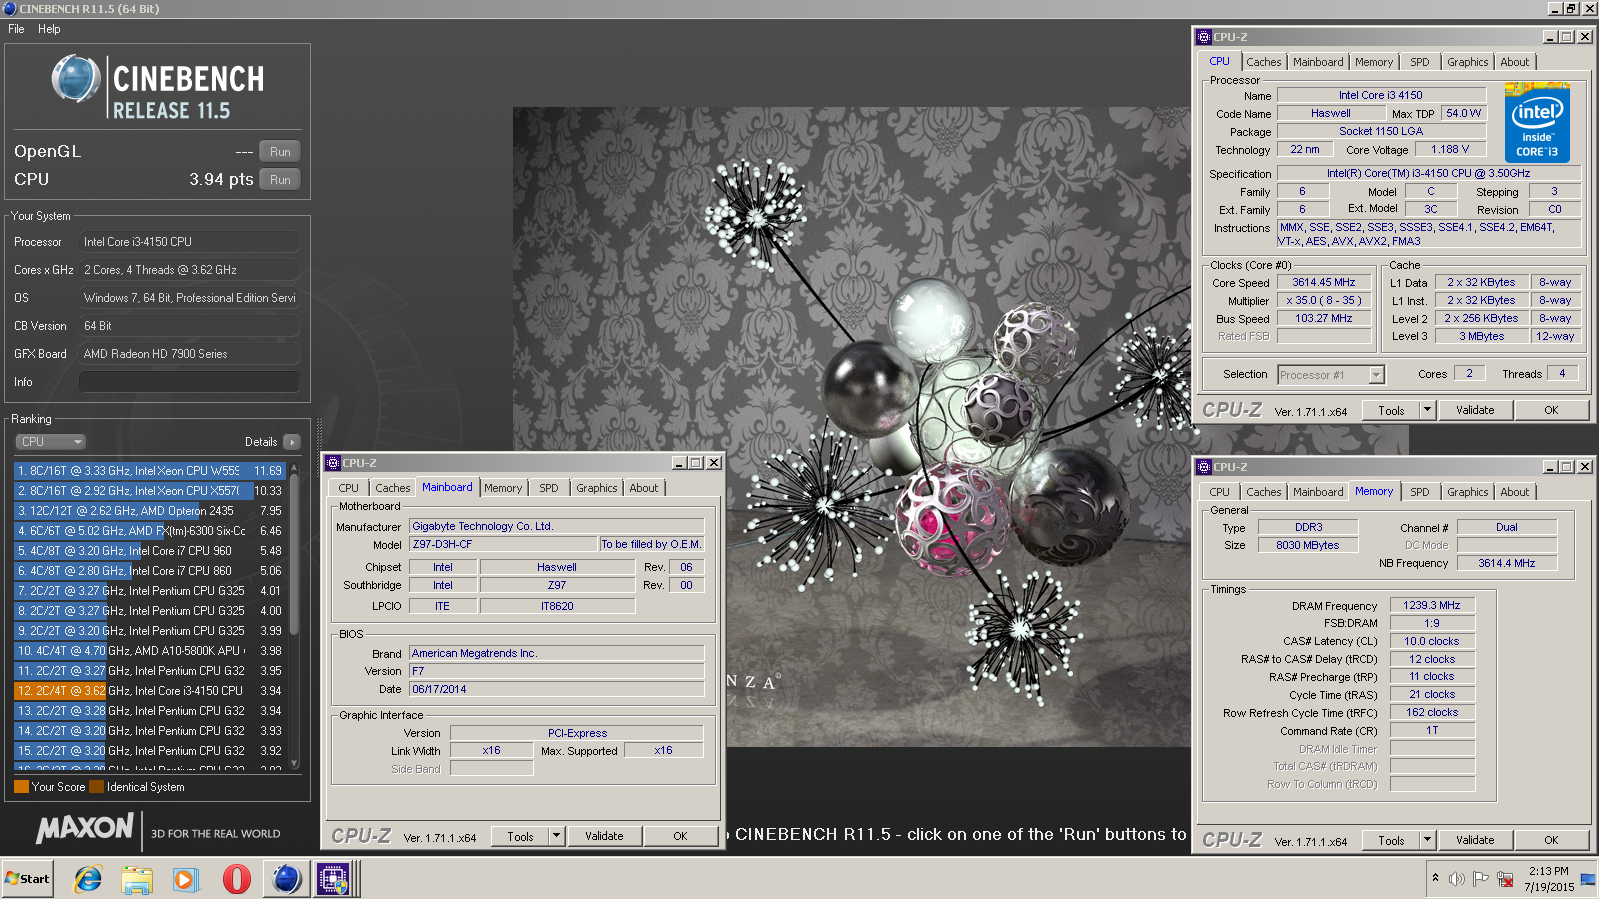This screenshot has width=1599, height=899.
Task: Click the Cinebench logo sphere icon
Action: [x=76, y=79]
